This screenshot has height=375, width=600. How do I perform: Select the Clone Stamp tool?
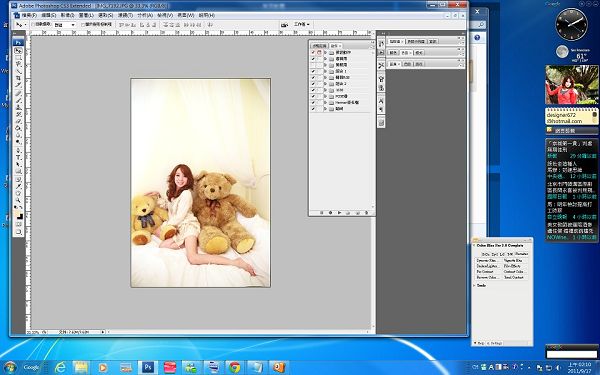pyautogui.click(x=18, y=107)
